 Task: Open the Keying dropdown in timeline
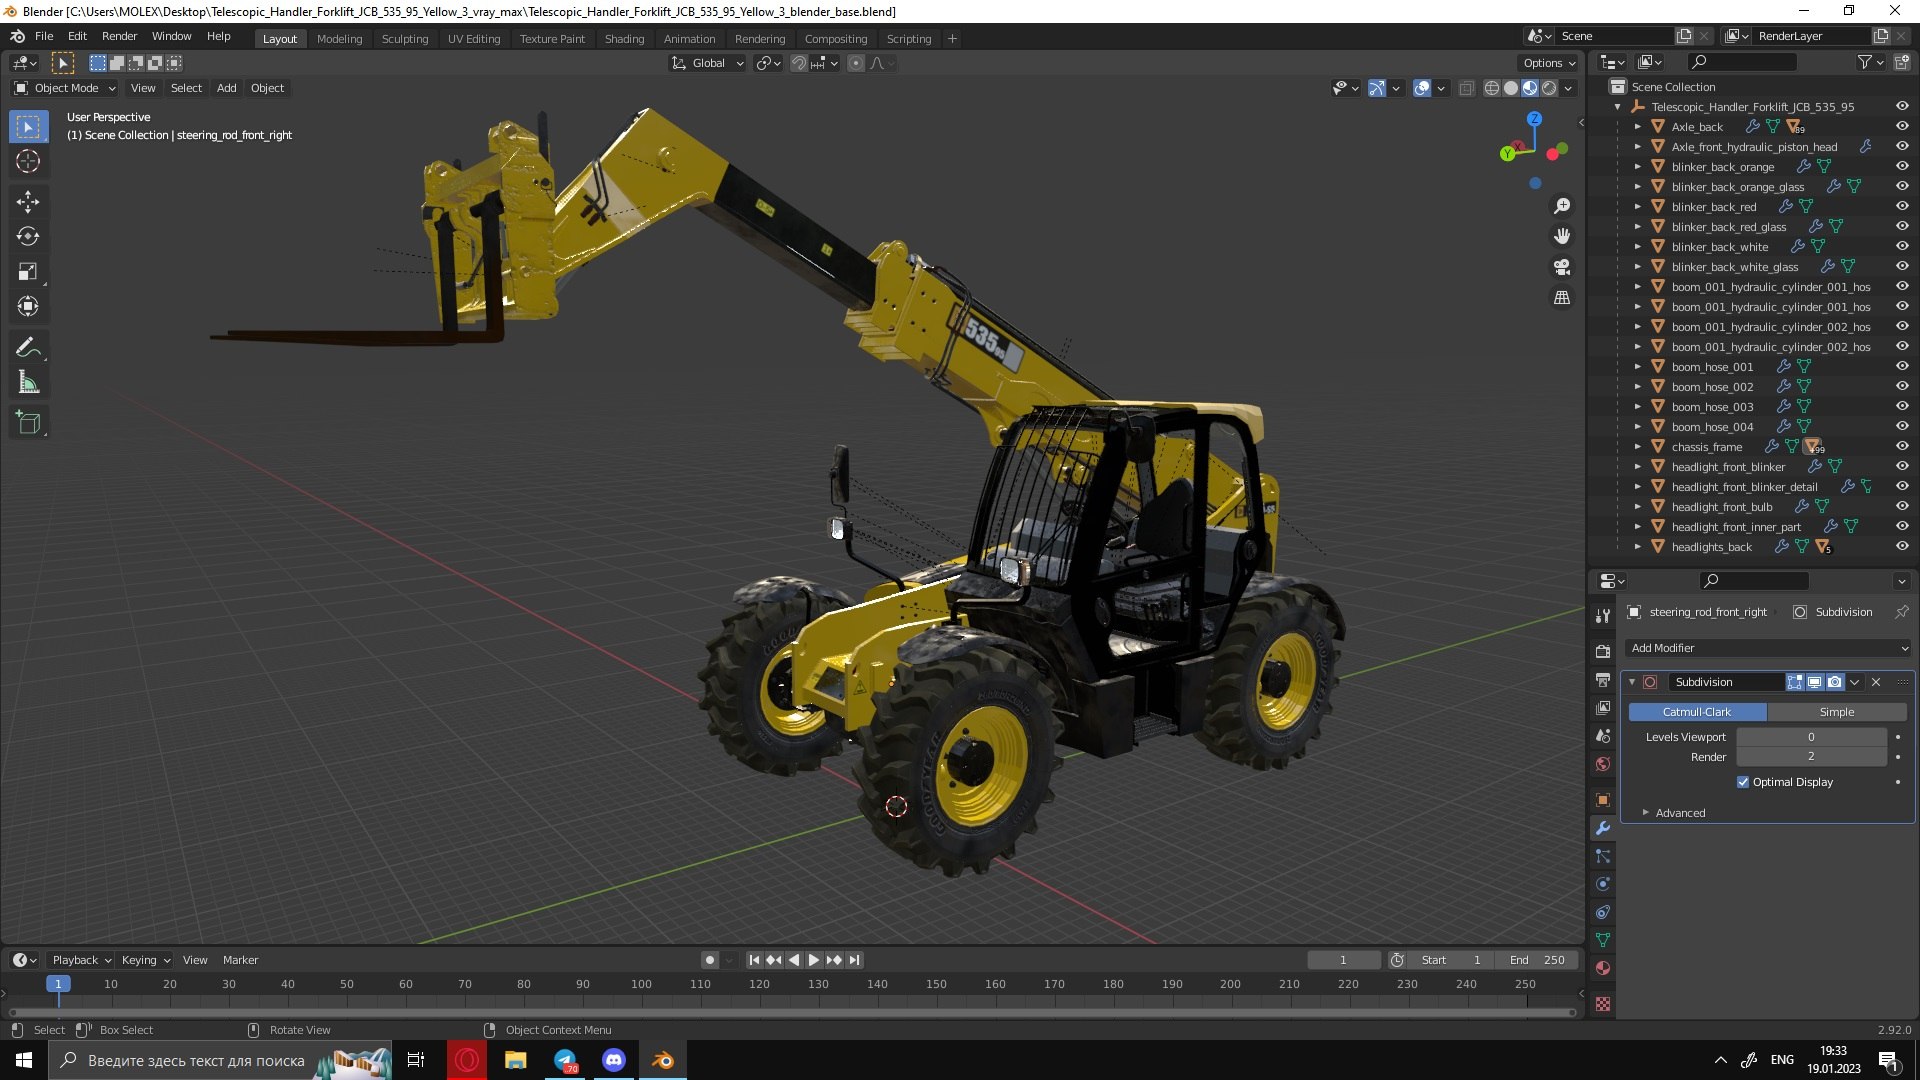tap(146, 960)
